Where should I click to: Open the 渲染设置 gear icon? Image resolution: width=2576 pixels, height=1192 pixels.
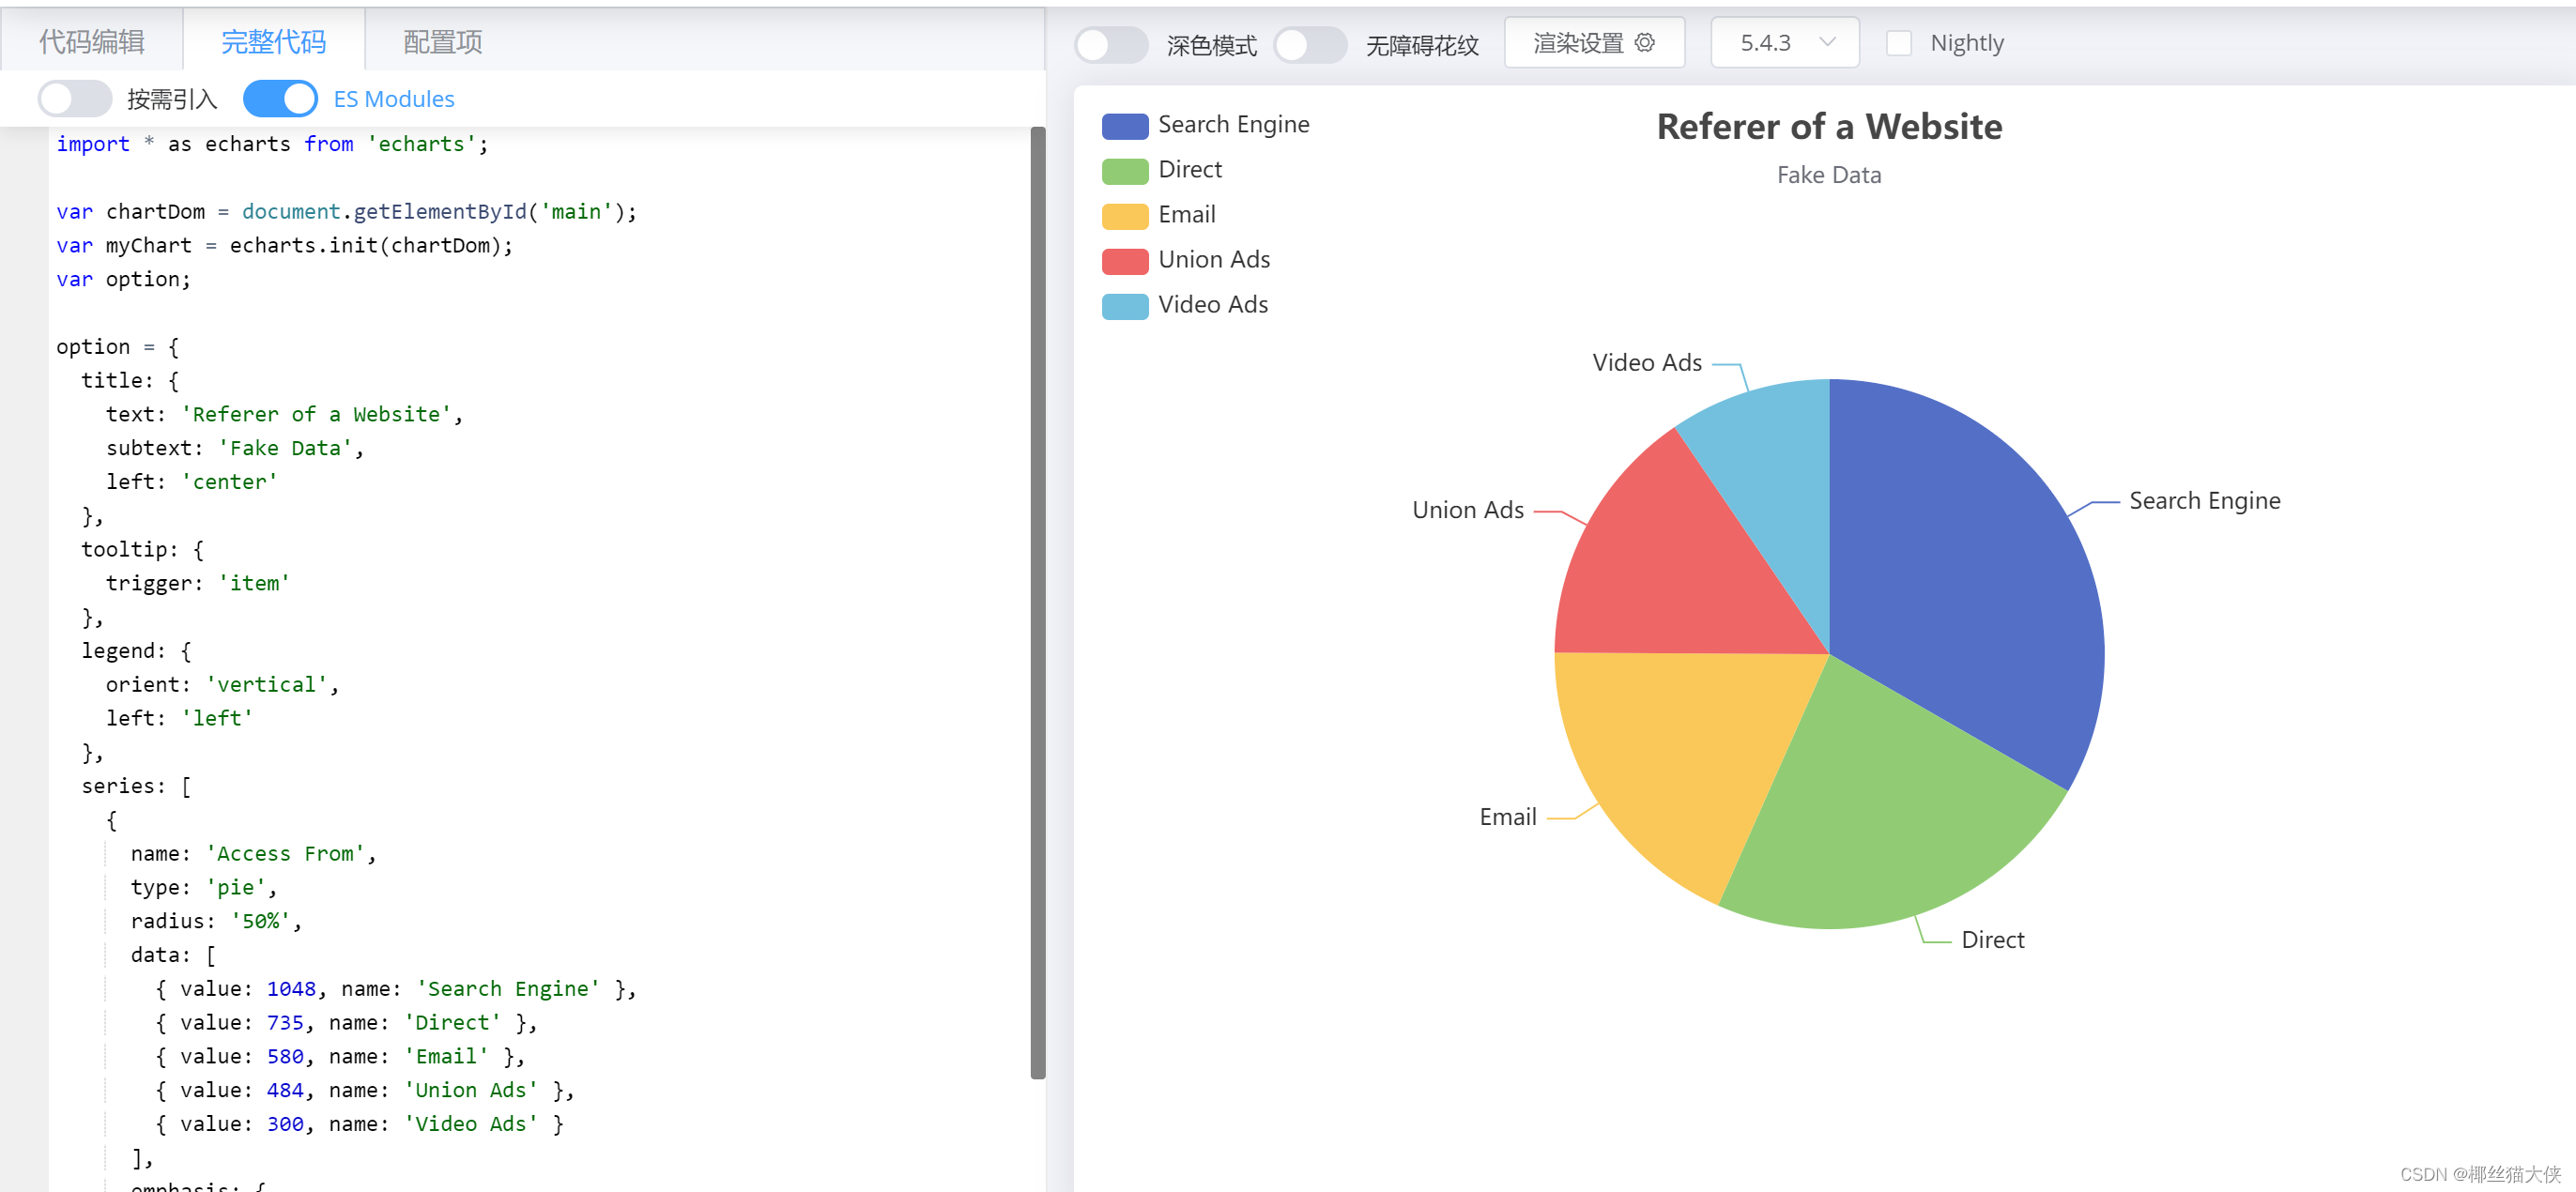pos(1644,42)
